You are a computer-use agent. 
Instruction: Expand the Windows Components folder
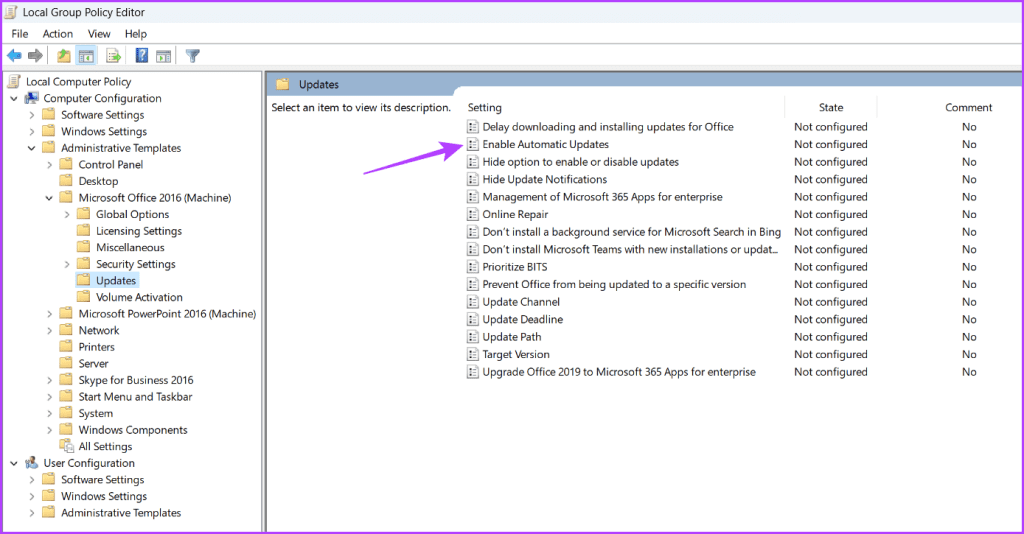(49, 430)
